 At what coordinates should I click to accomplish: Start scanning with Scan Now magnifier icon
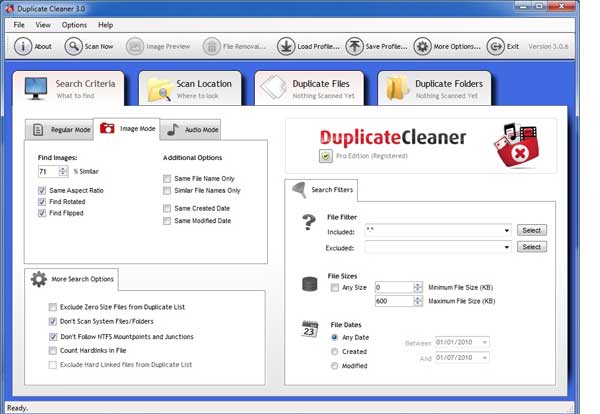[73, 46]
